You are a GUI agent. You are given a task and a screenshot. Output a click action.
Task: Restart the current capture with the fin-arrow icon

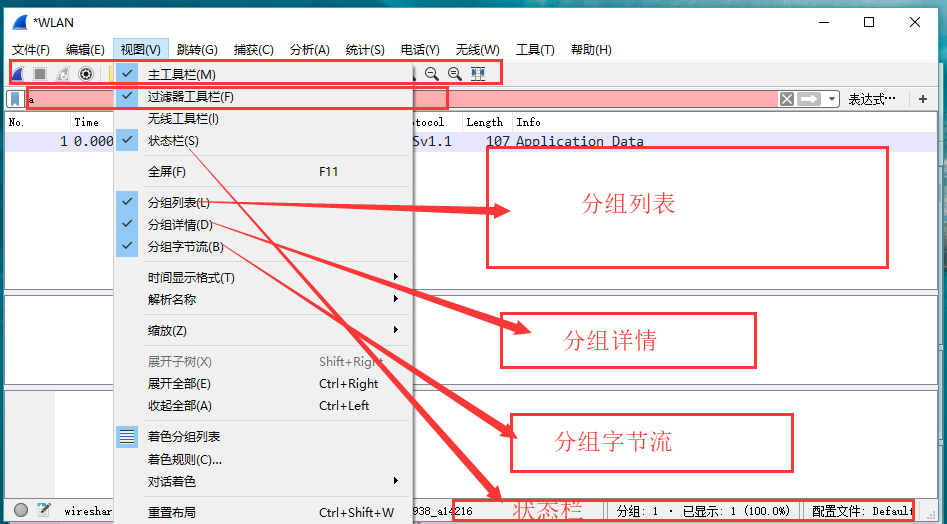[63, 74]
